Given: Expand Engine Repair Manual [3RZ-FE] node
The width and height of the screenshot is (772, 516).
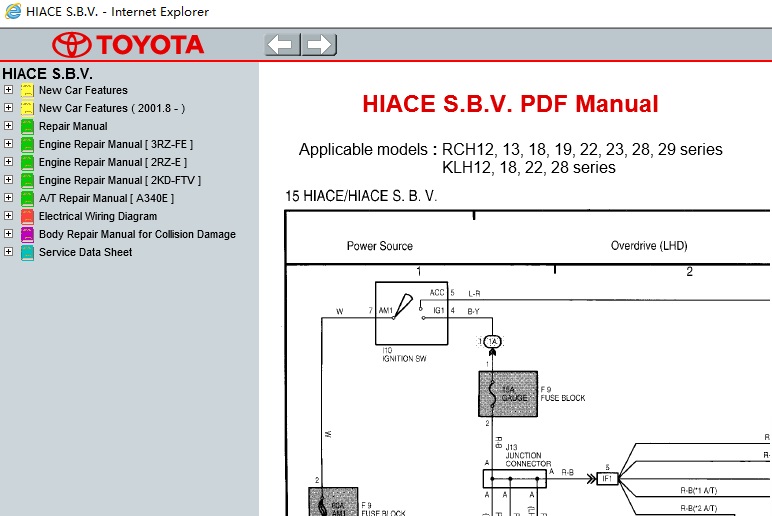Looking at the screenshot, I should click(8, 143).
